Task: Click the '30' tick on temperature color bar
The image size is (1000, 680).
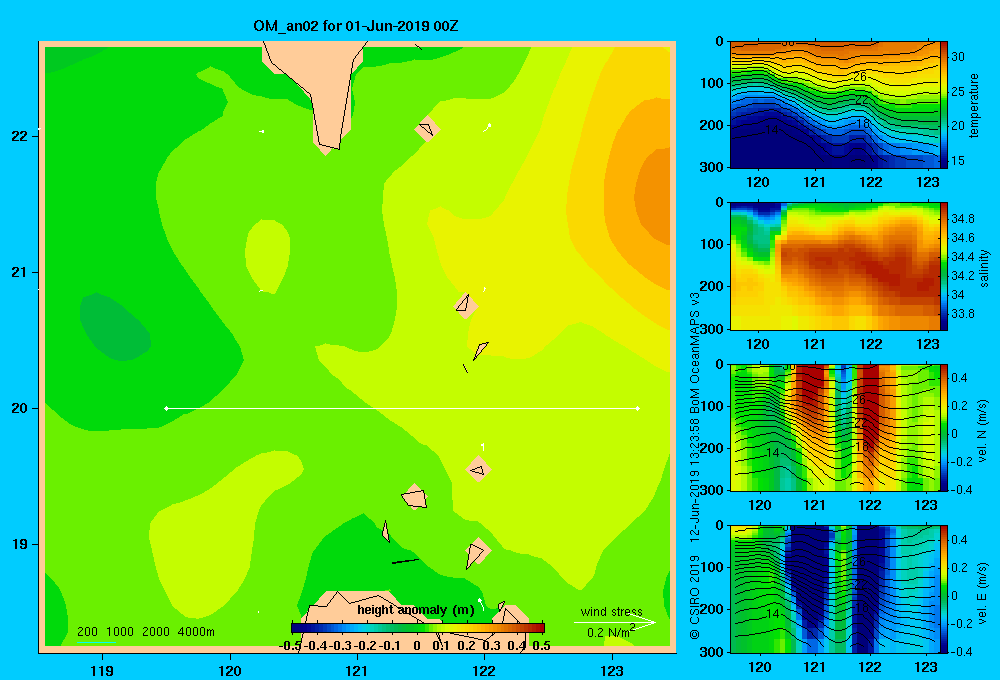Action: (x=958, y=57)
